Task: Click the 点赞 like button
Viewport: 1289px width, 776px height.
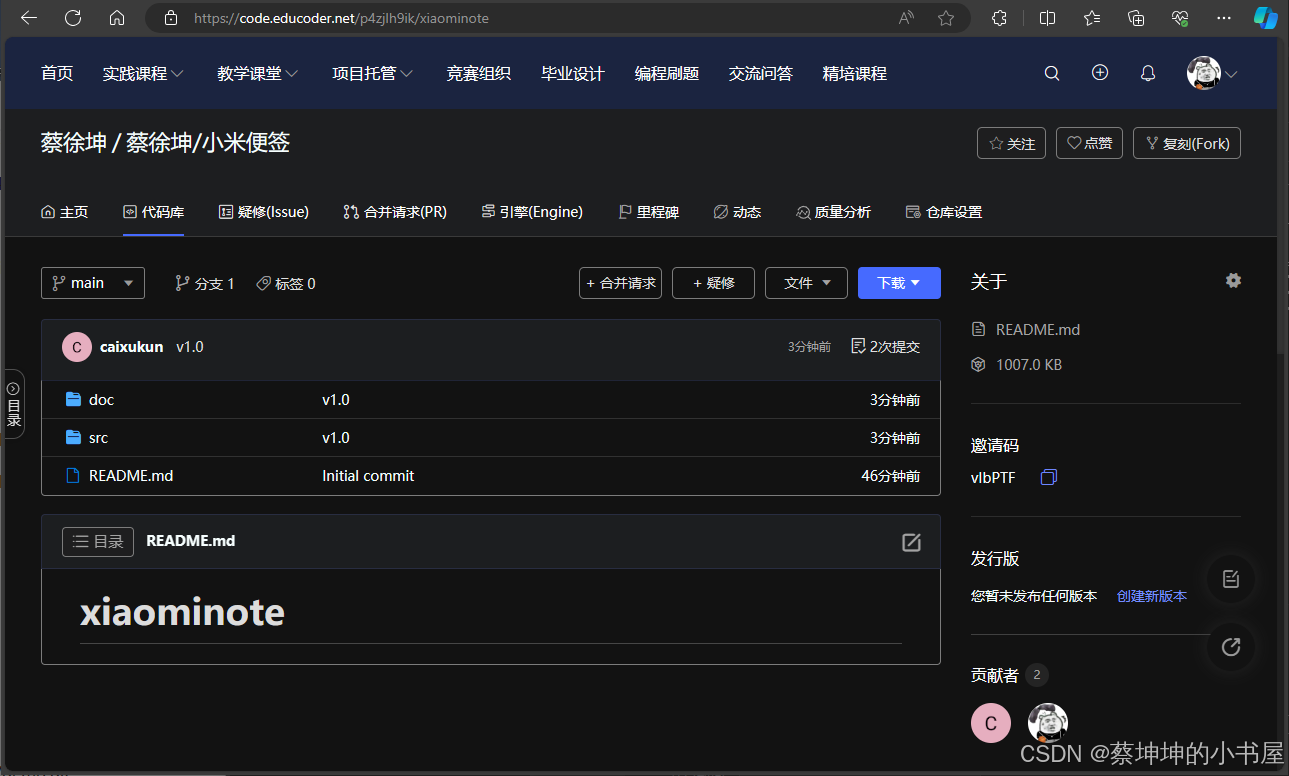Action: [x=1090, y=143]
